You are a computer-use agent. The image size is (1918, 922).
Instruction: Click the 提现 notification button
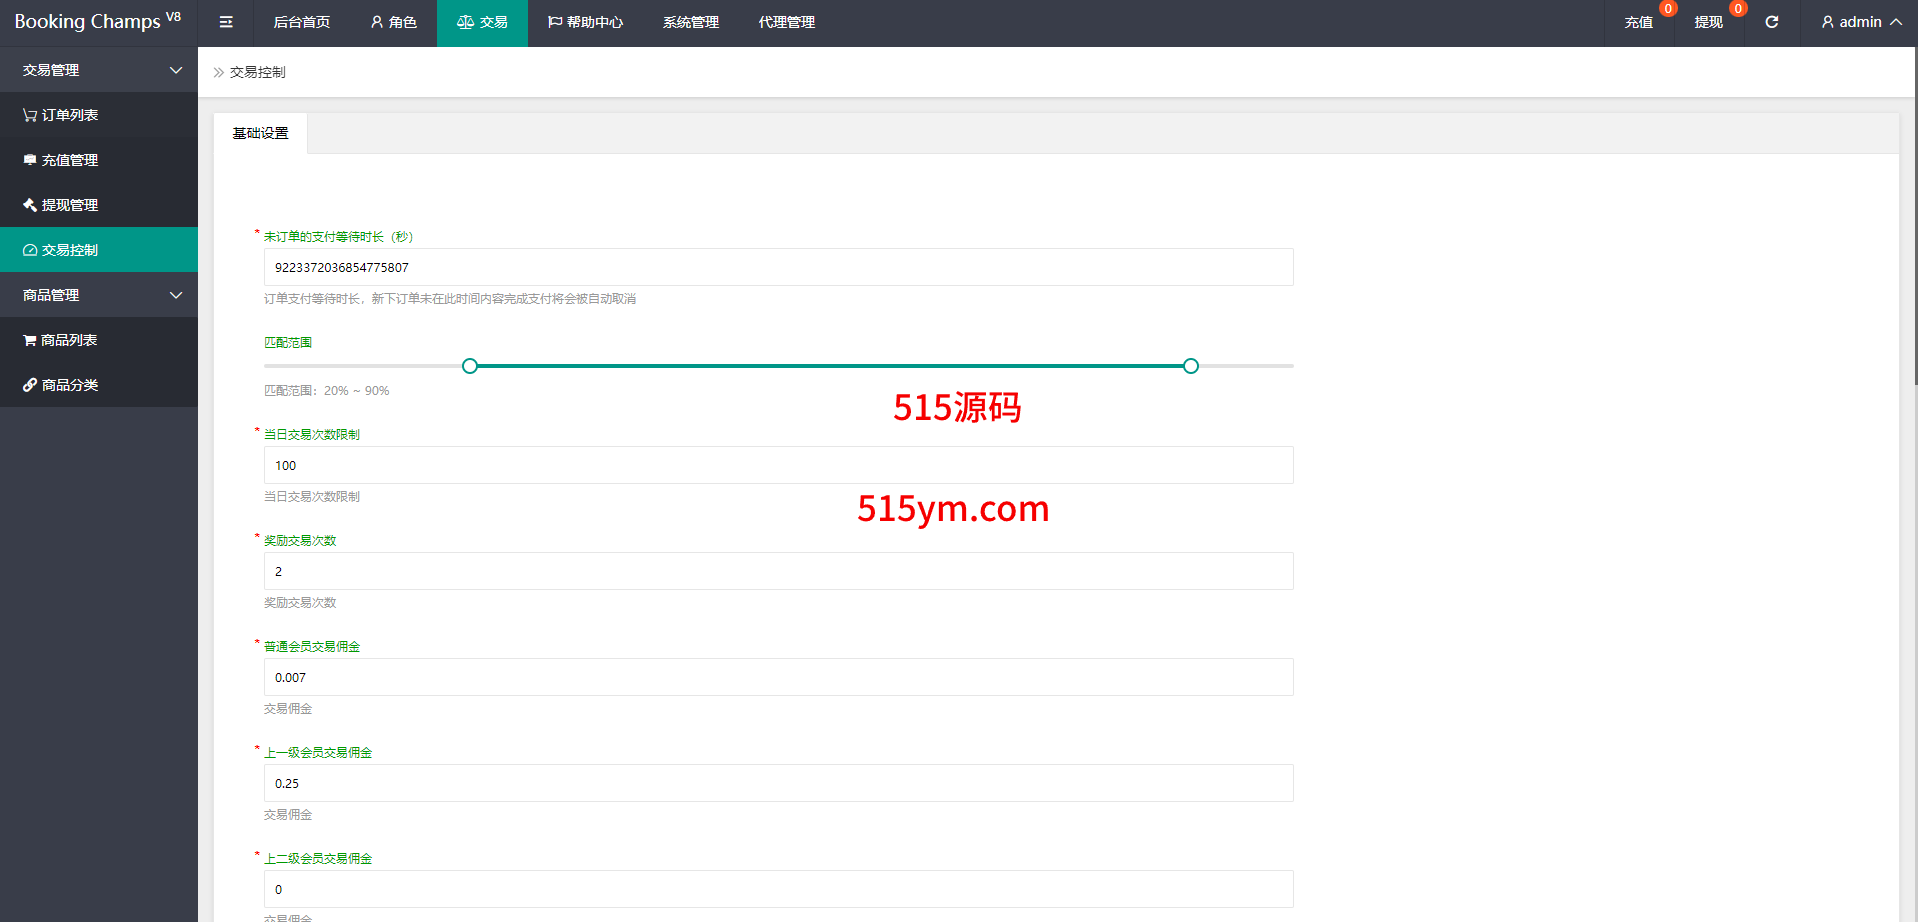tap(1708, 22)
